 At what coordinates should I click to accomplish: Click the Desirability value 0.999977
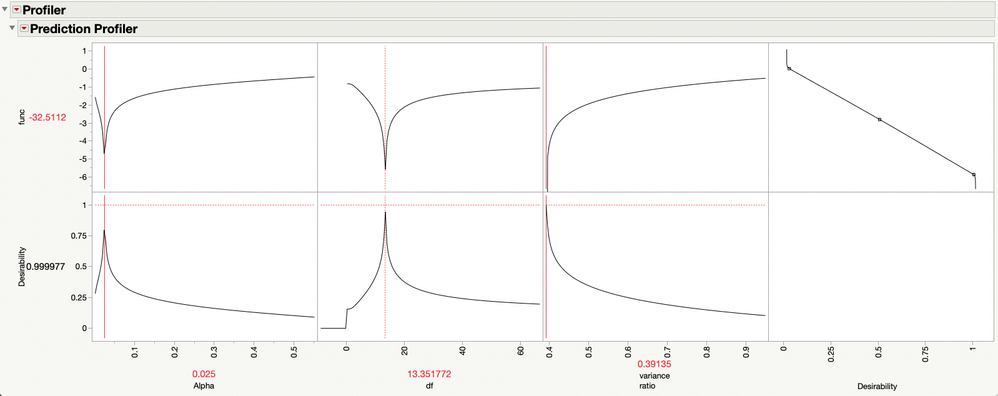tap(47, 267)
